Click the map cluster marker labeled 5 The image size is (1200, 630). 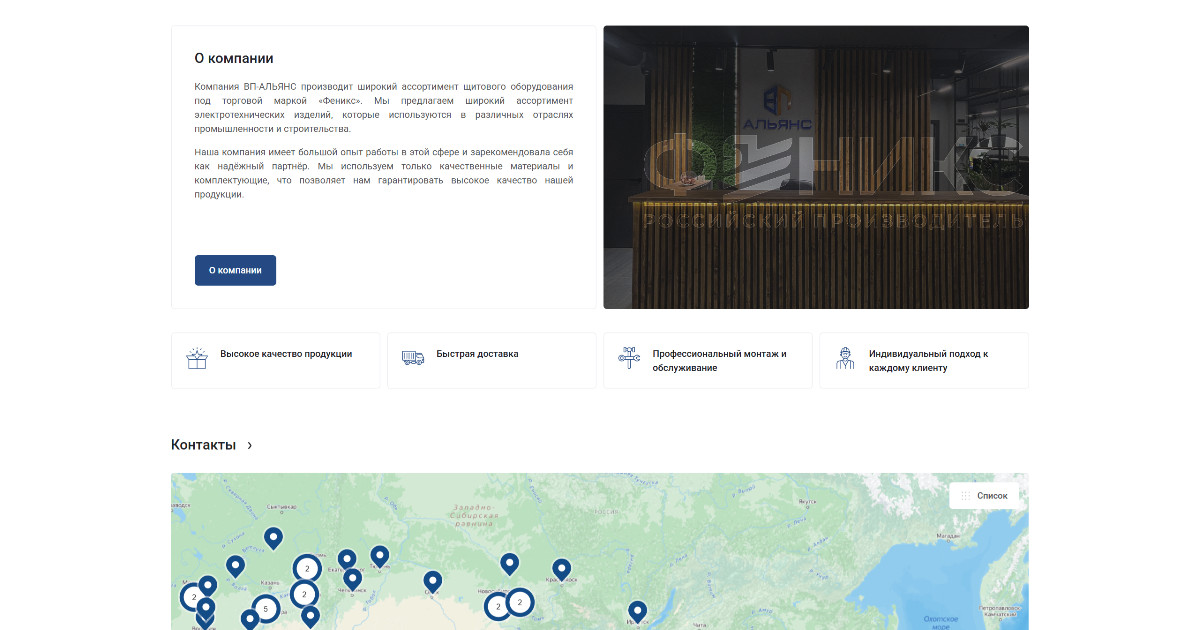265,608
